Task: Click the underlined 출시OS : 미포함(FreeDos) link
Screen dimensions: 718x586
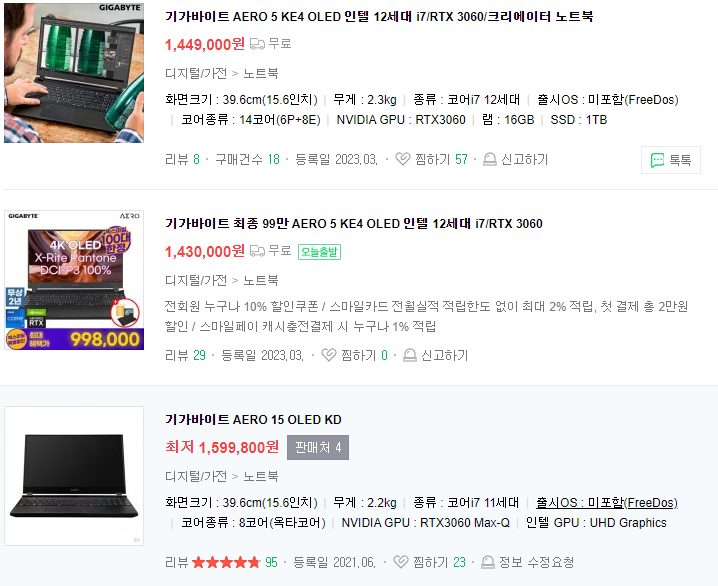Action: click(x=607, y=502)
